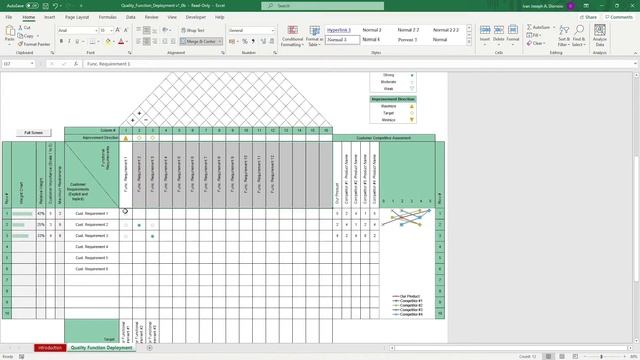Click the formula bar text field
The width and height of the screenshot is (640, 360).
(x=359, y=64)
